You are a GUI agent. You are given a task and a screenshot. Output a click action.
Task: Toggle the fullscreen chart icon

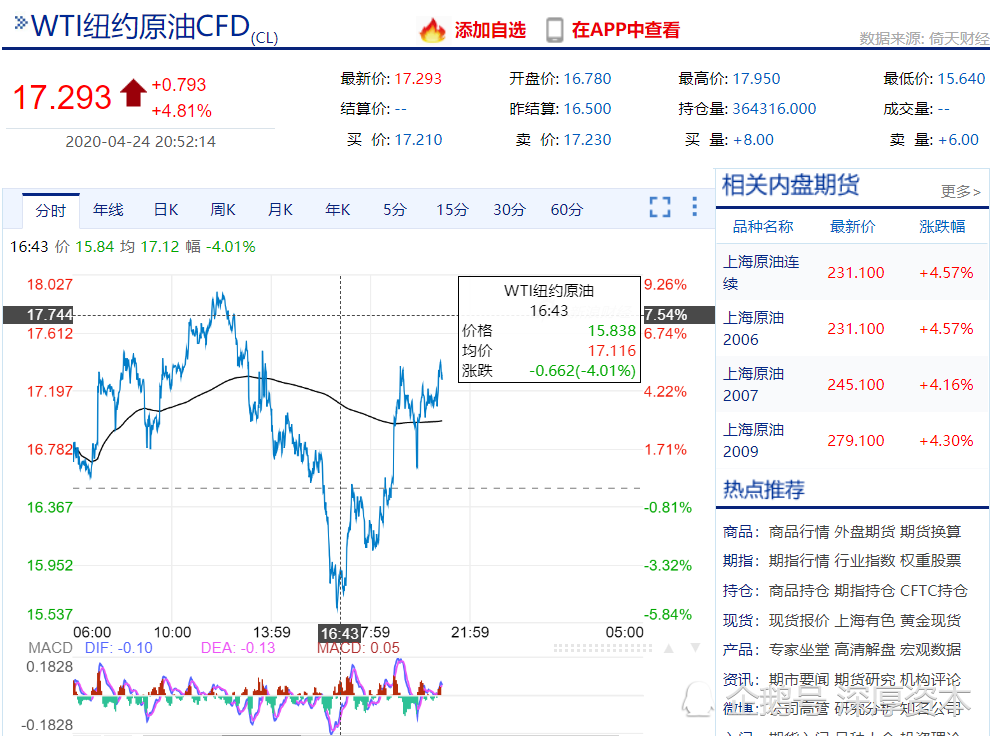coord(660,207)
